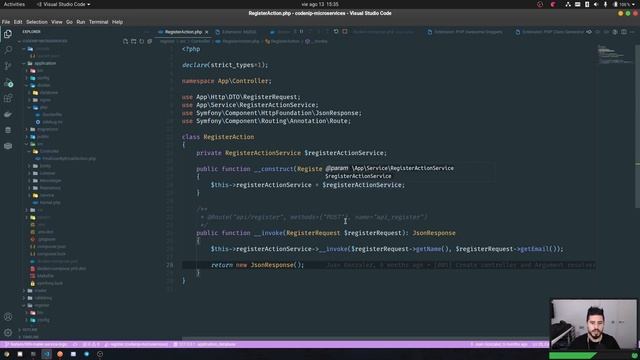
Task: Open View menu
Action: pos(57,22)
